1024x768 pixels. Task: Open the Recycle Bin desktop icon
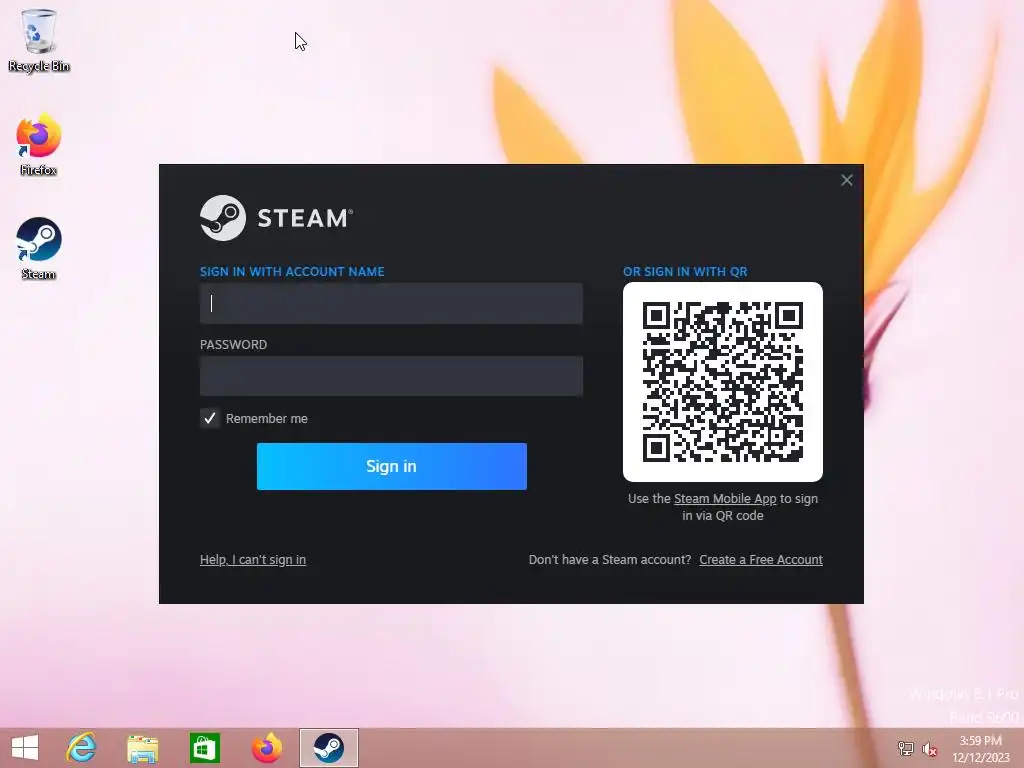[39, 40]
